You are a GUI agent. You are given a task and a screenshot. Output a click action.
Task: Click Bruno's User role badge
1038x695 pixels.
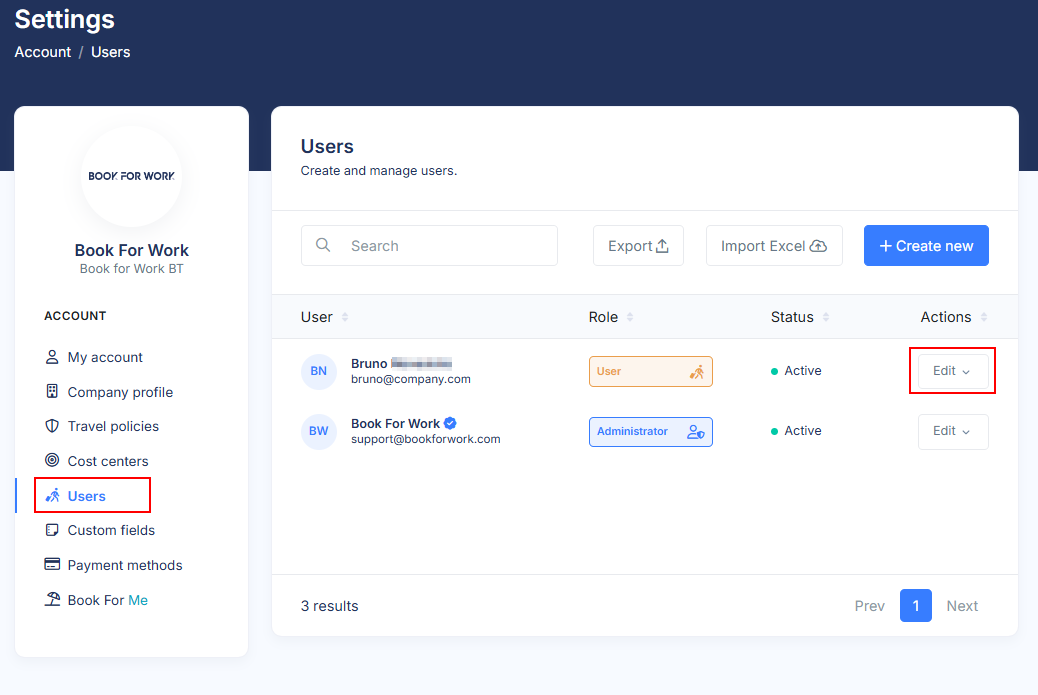[x=650, y=371]
